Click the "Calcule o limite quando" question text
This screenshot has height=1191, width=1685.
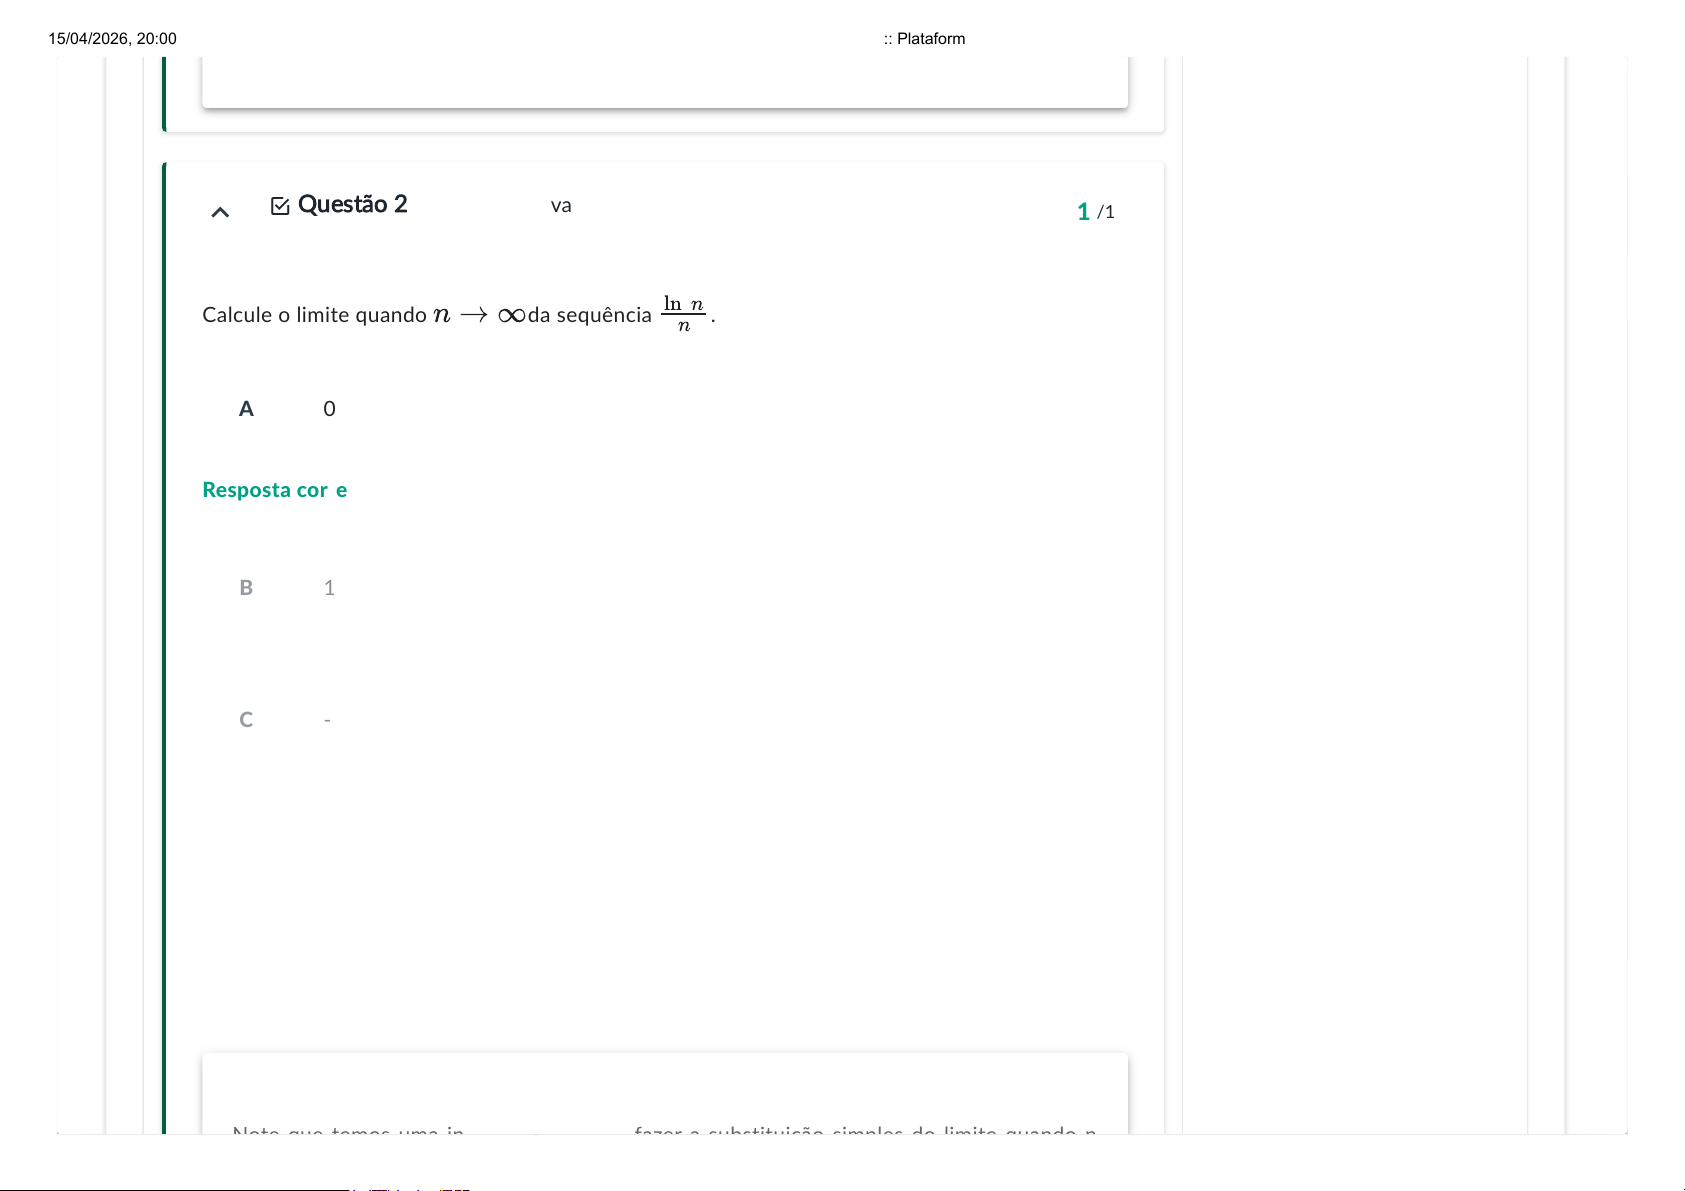tap(314, 316)
